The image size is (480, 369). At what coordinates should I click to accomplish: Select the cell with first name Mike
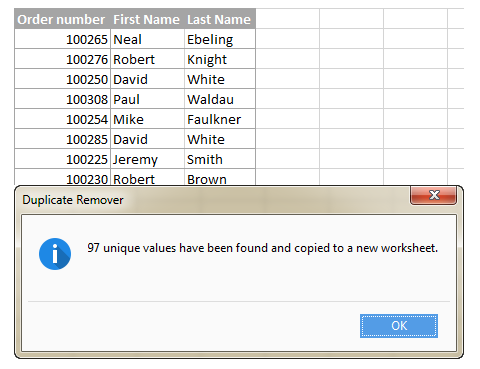(147, 119)
